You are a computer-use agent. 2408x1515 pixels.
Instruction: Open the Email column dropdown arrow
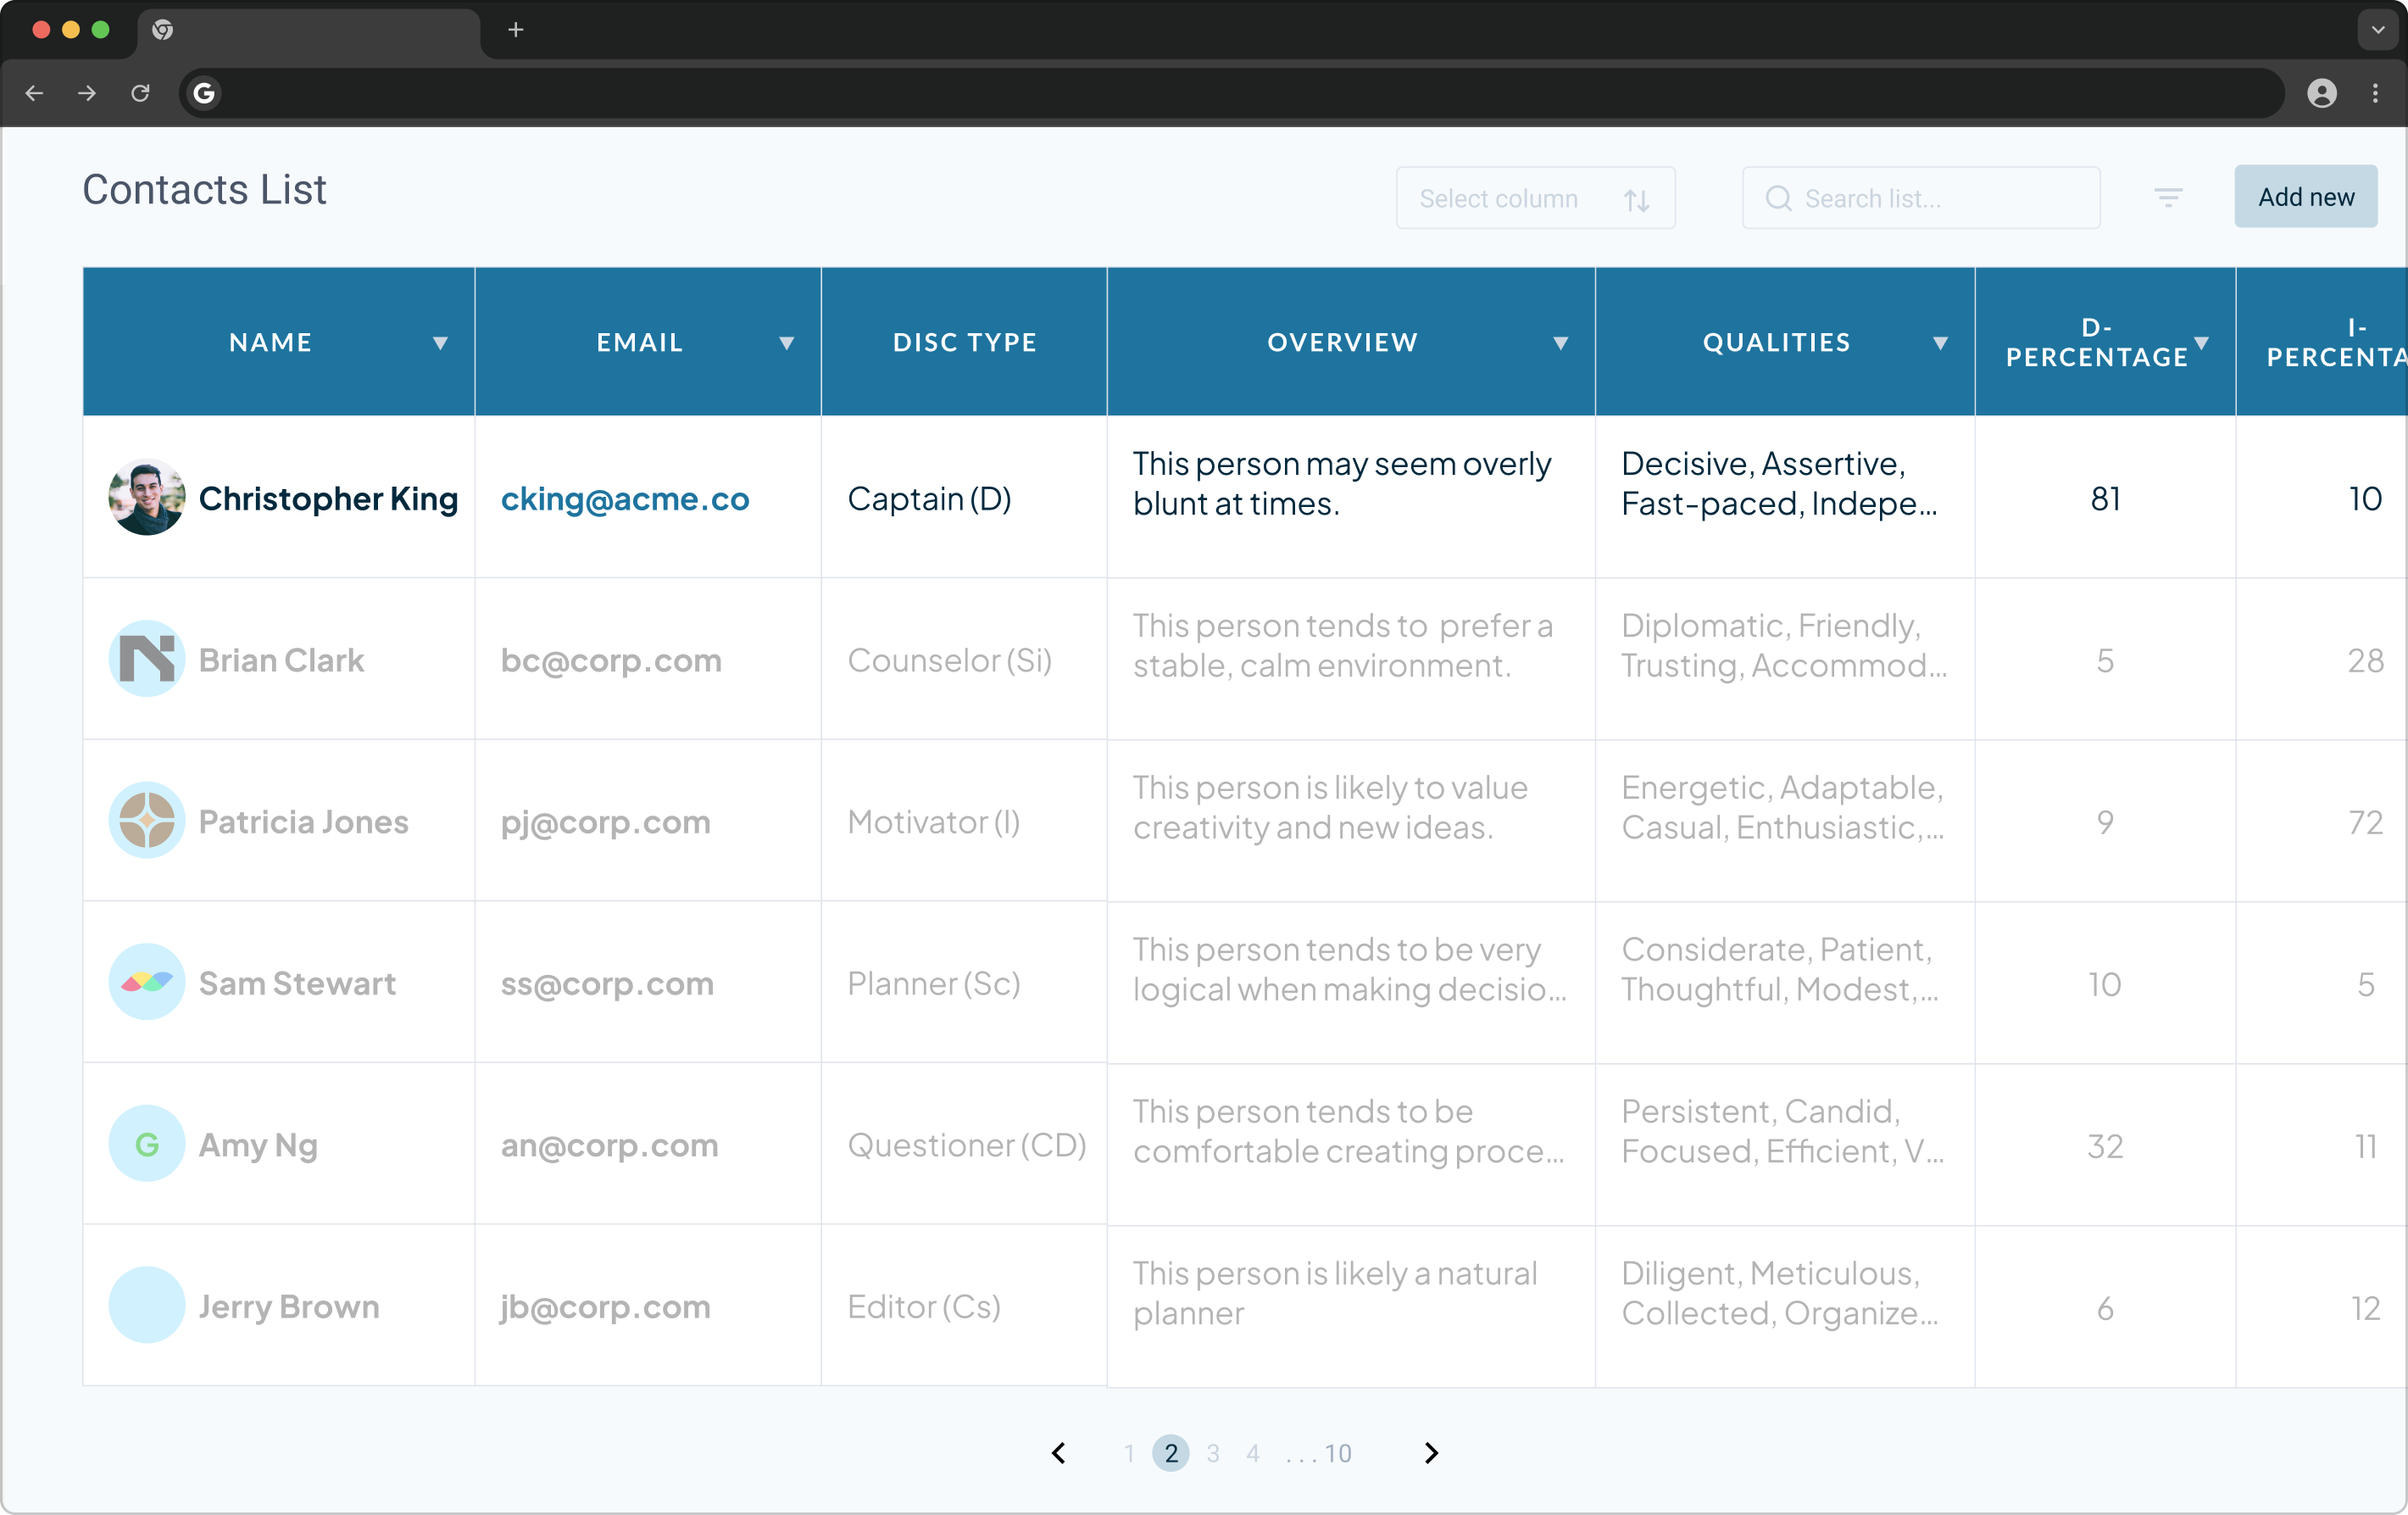(787, 343)
